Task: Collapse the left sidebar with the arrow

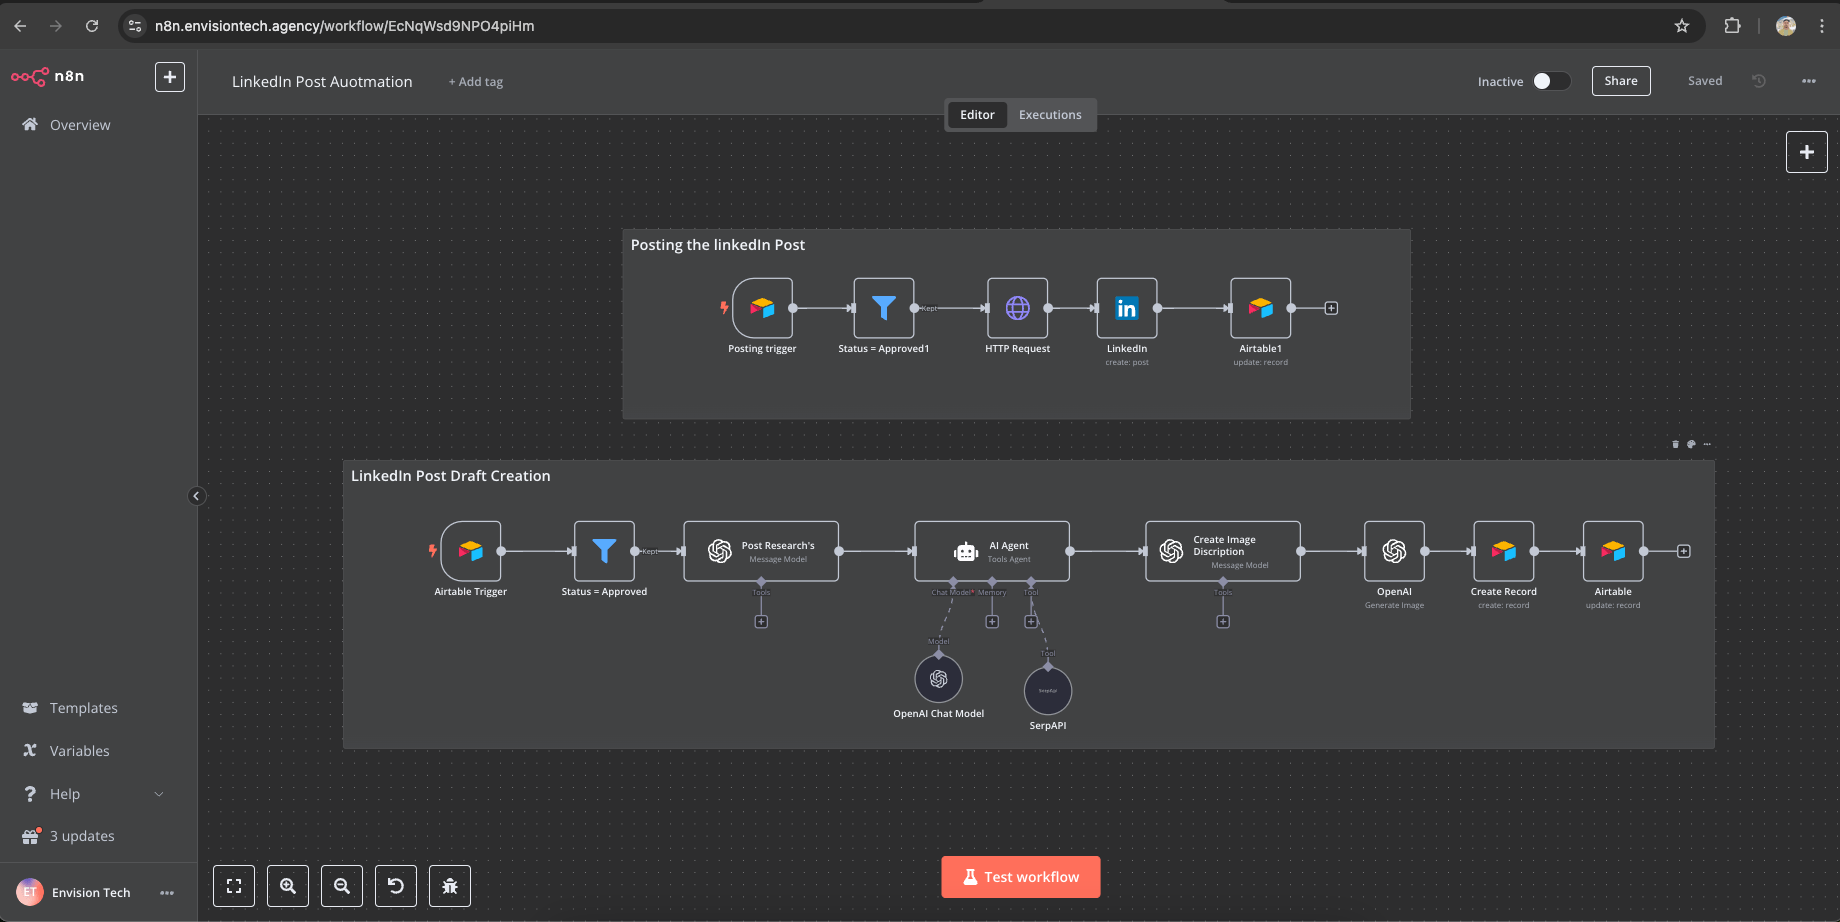Action: [197, 495]
